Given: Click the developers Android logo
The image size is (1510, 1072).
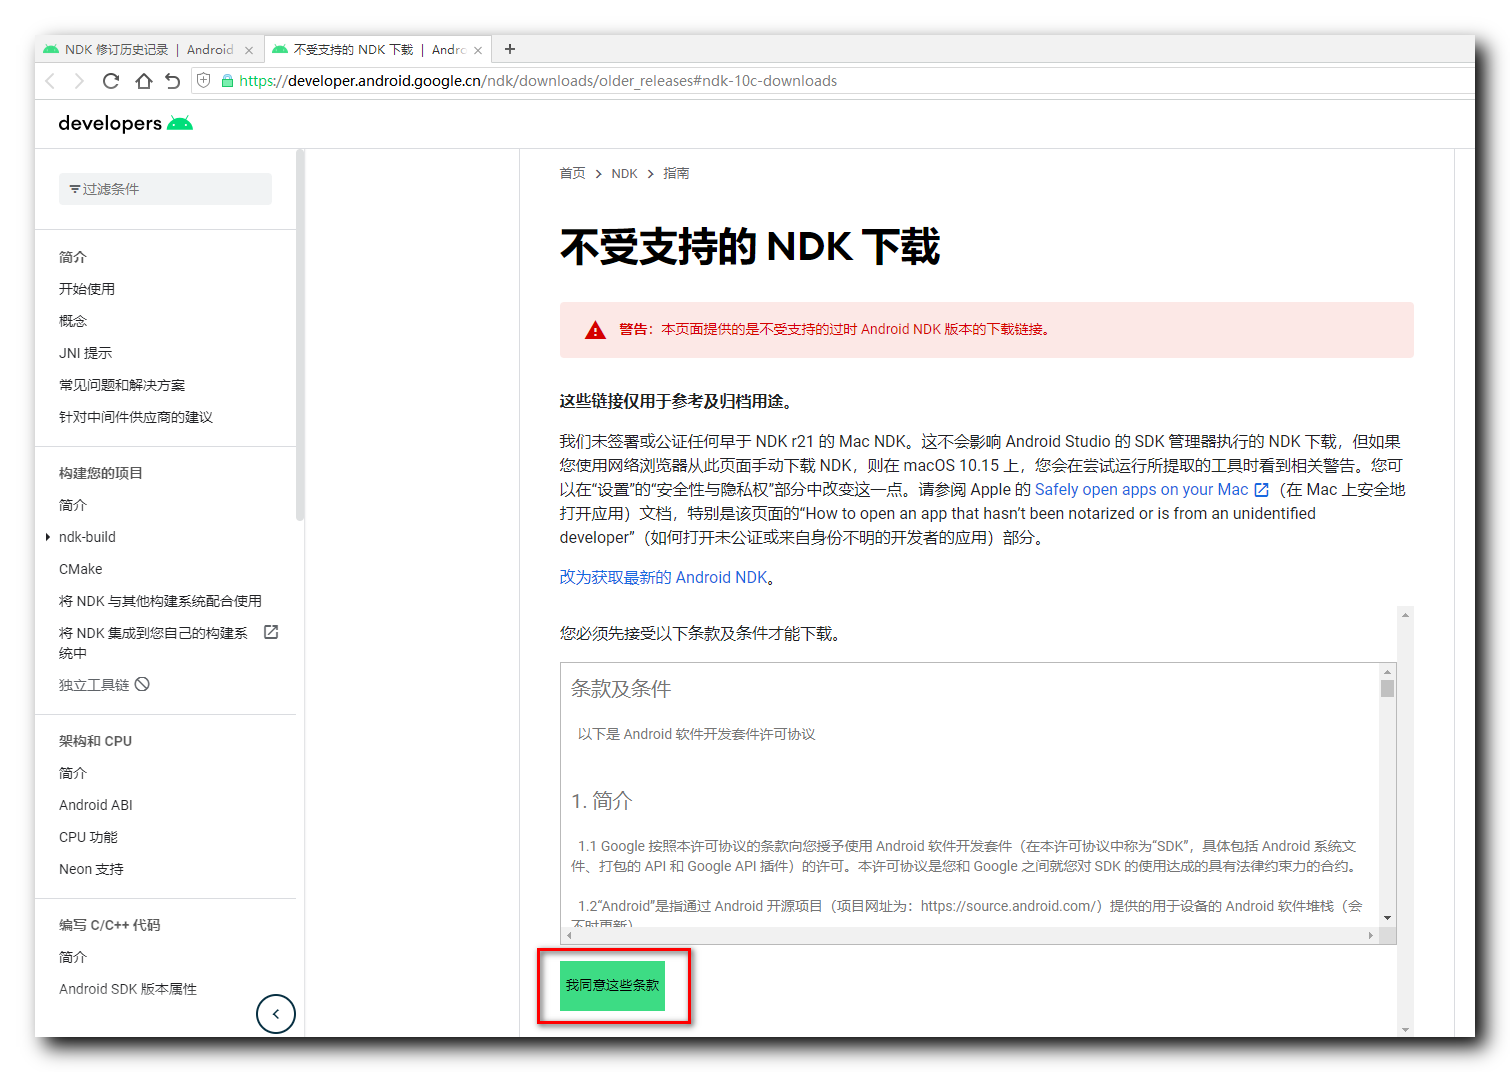Looking at the screenshot, I should pyautogui.click(x=125, y=123).
